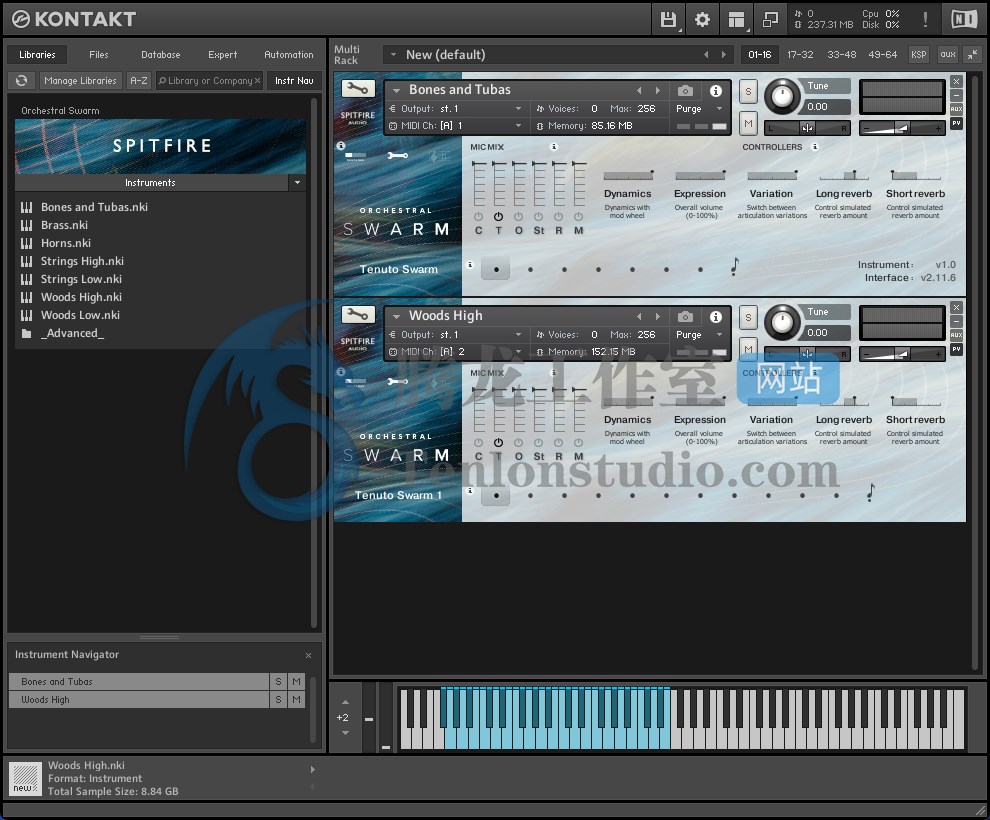
Task: Open Output dropdown for Bones and Tubas
Action: [518, 109]
